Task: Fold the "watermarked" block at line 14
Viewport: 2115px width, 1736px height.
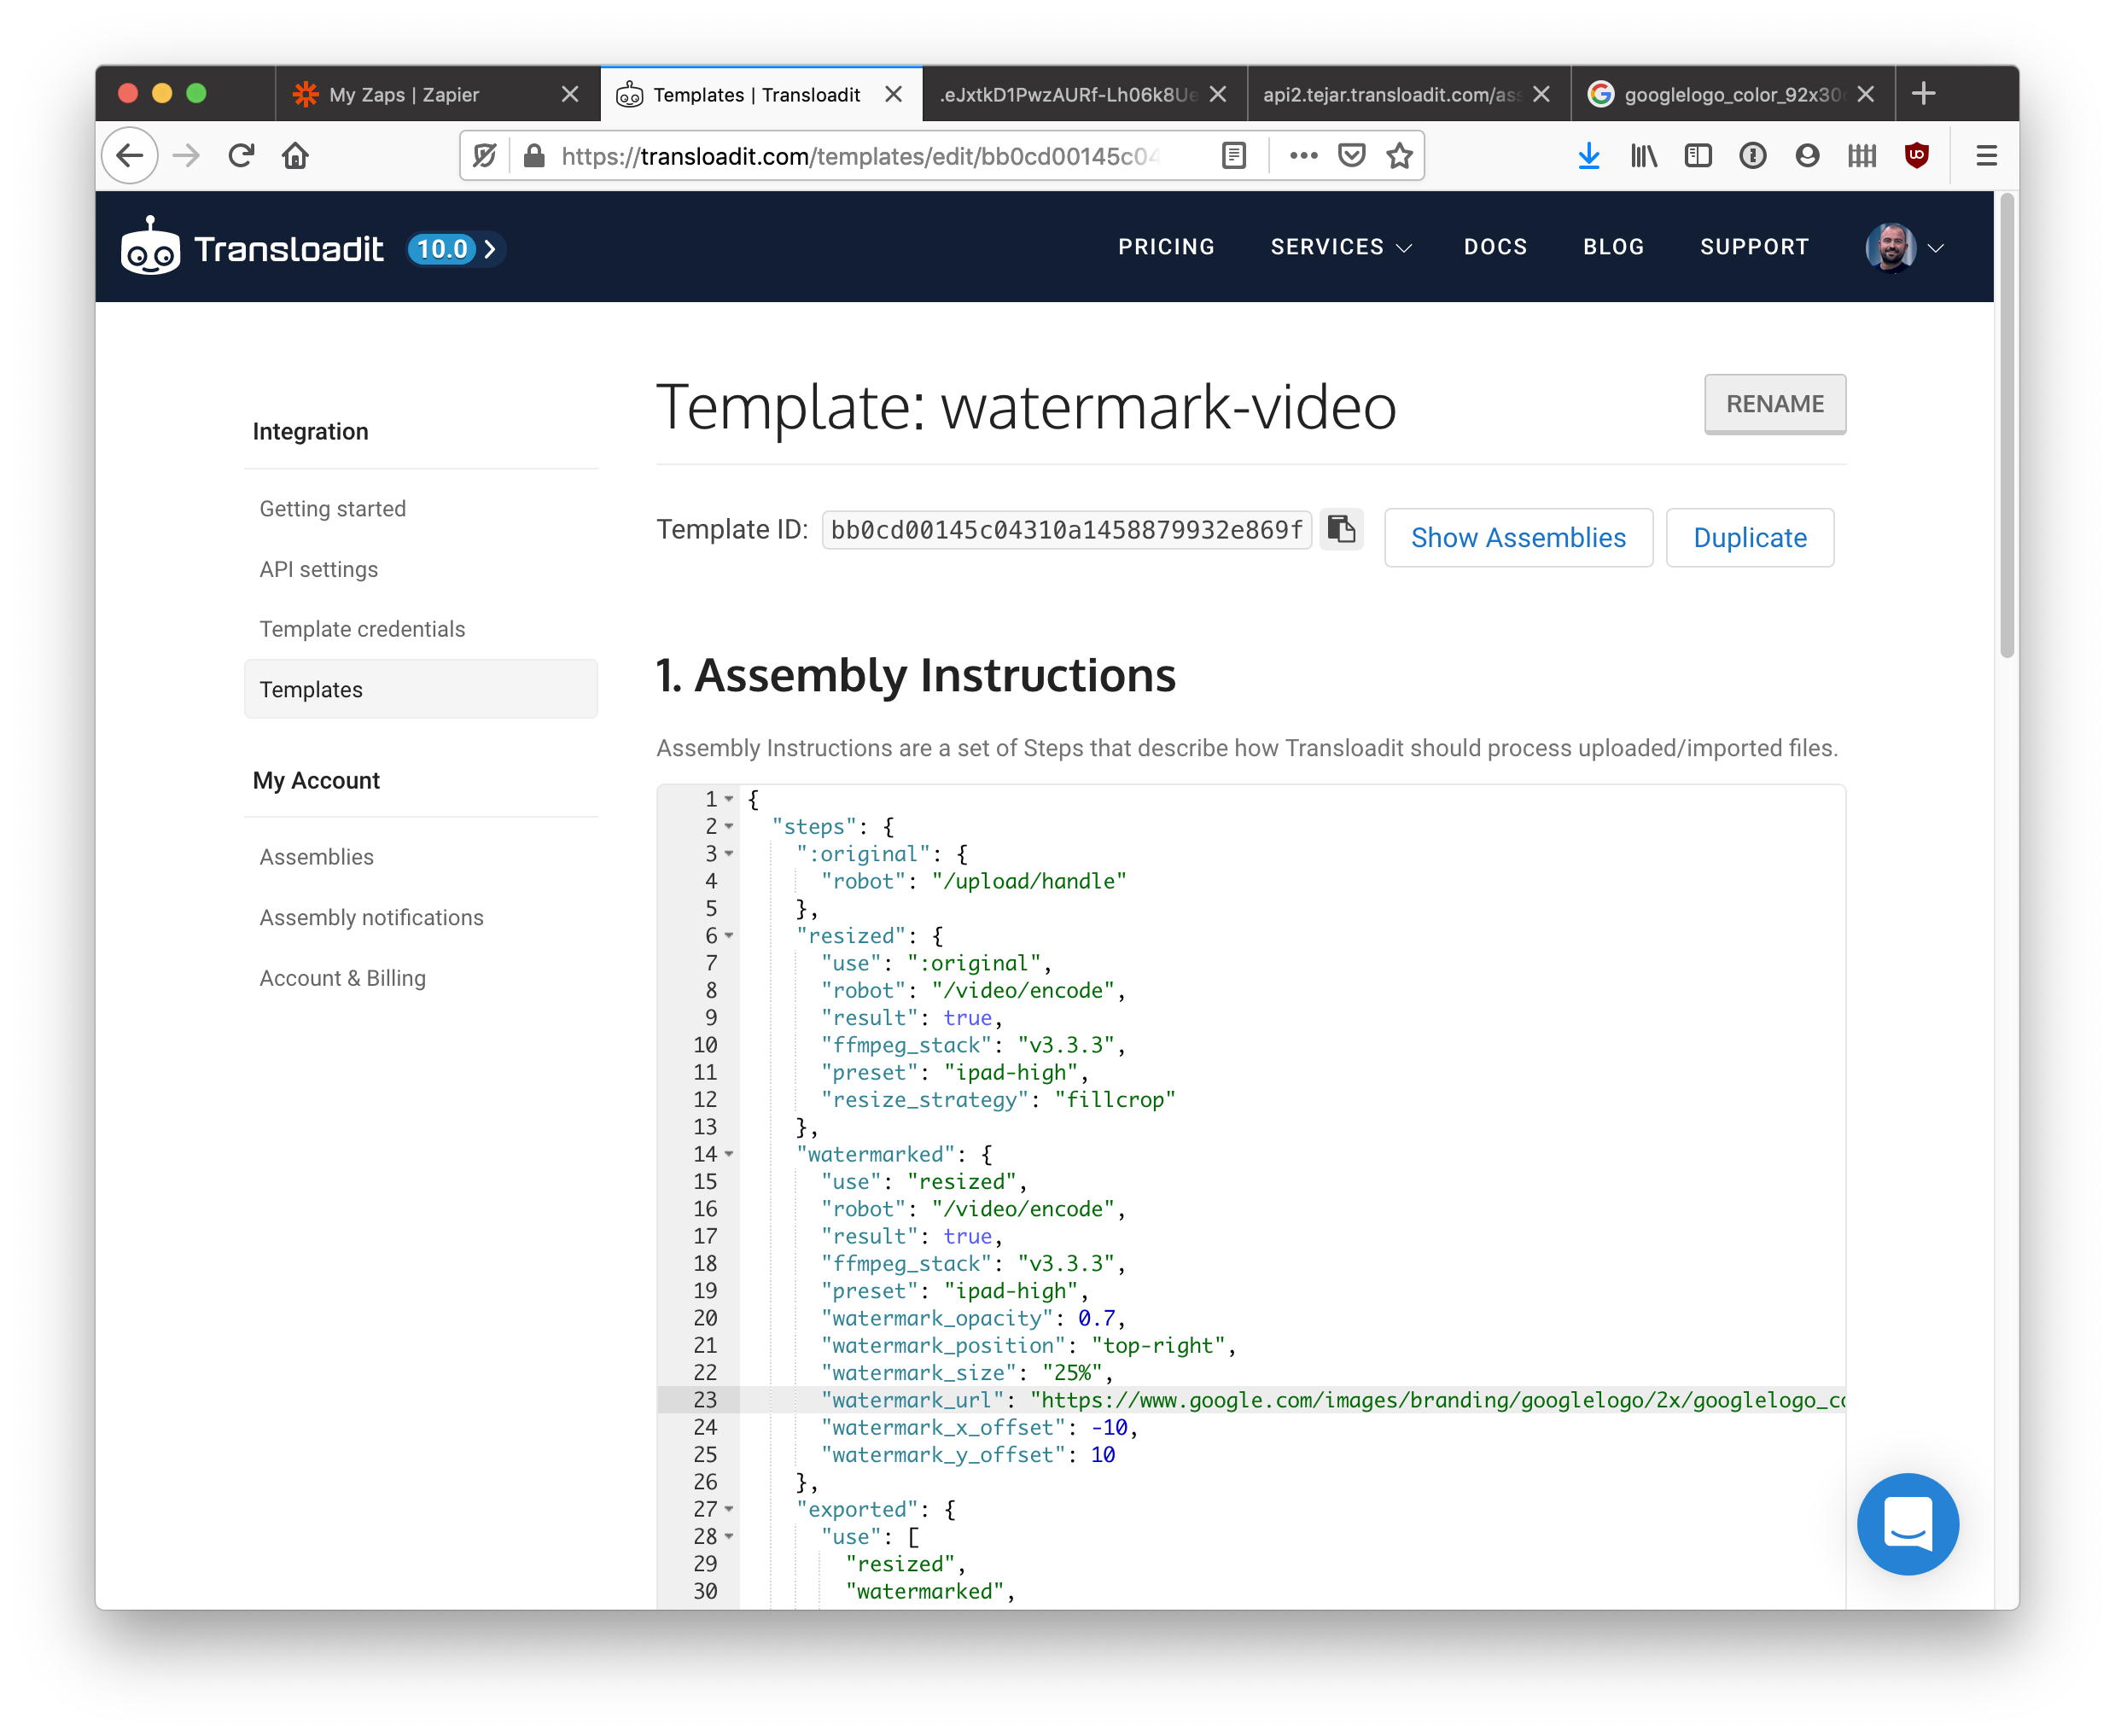Action: click(x=729, y=1154)
